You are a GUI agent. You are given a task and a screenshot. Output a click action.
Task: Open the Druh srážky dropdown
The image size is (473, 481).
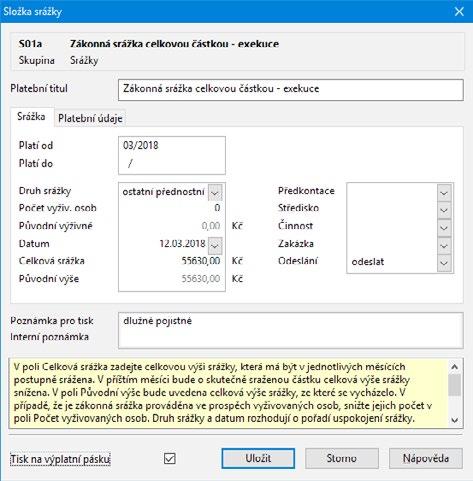pos(214,192)
